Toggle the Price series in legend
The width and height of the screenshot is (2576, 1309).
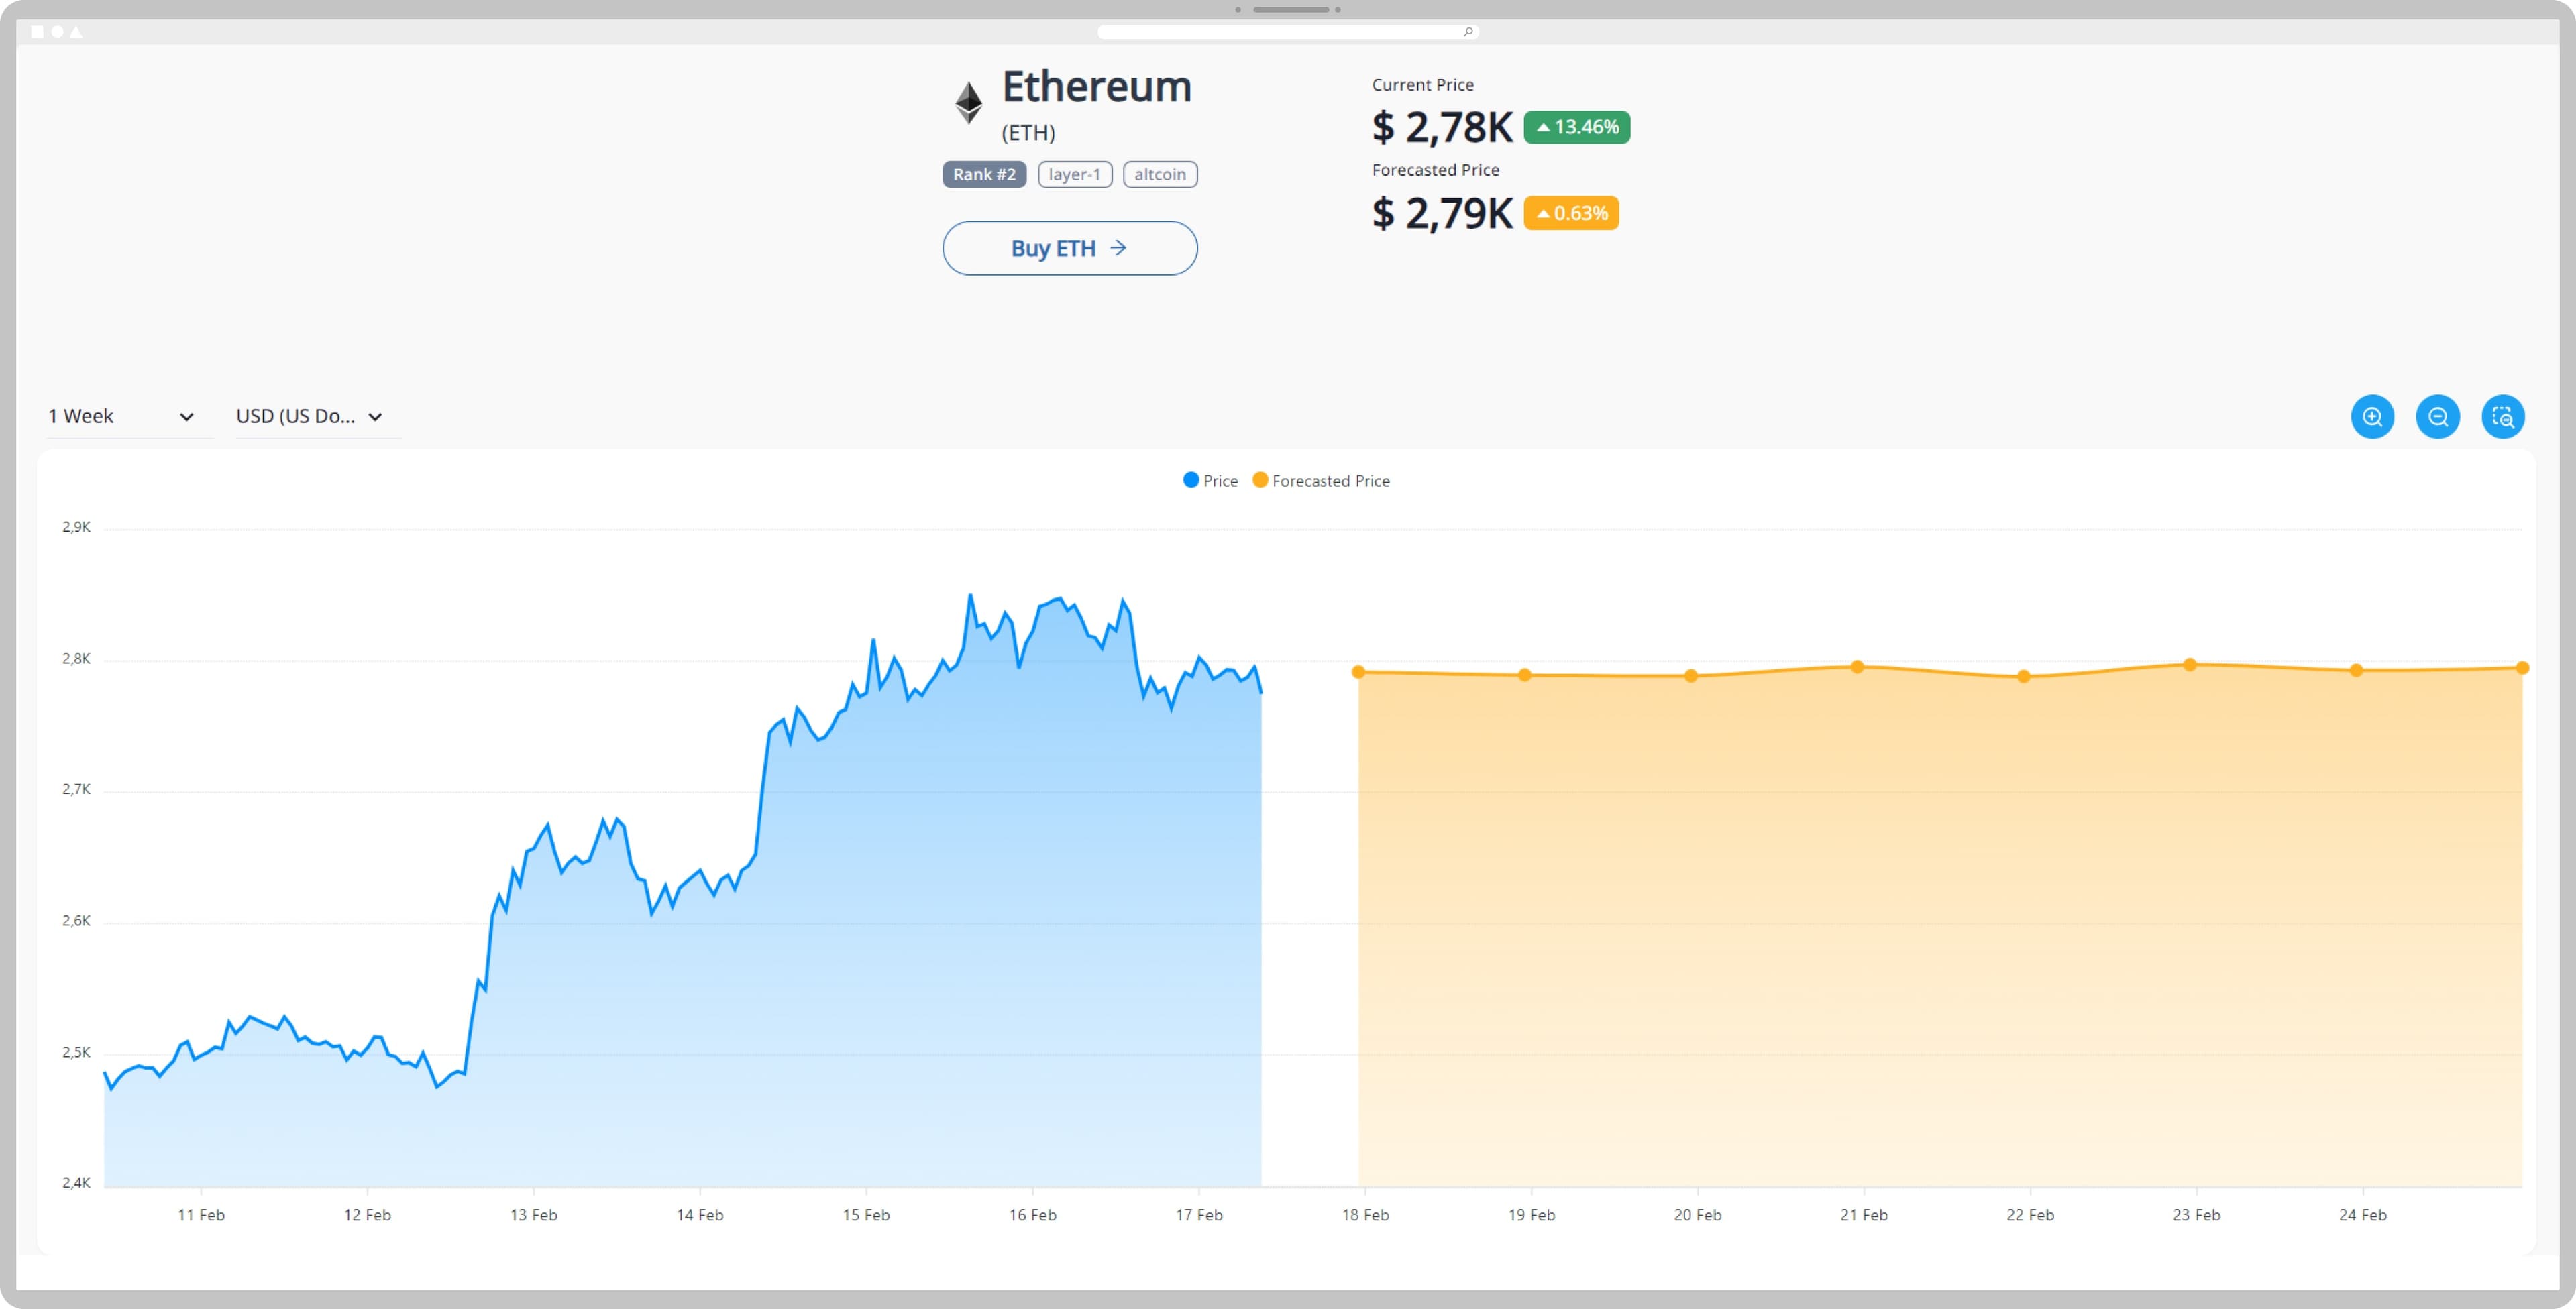coord(1210,481)
